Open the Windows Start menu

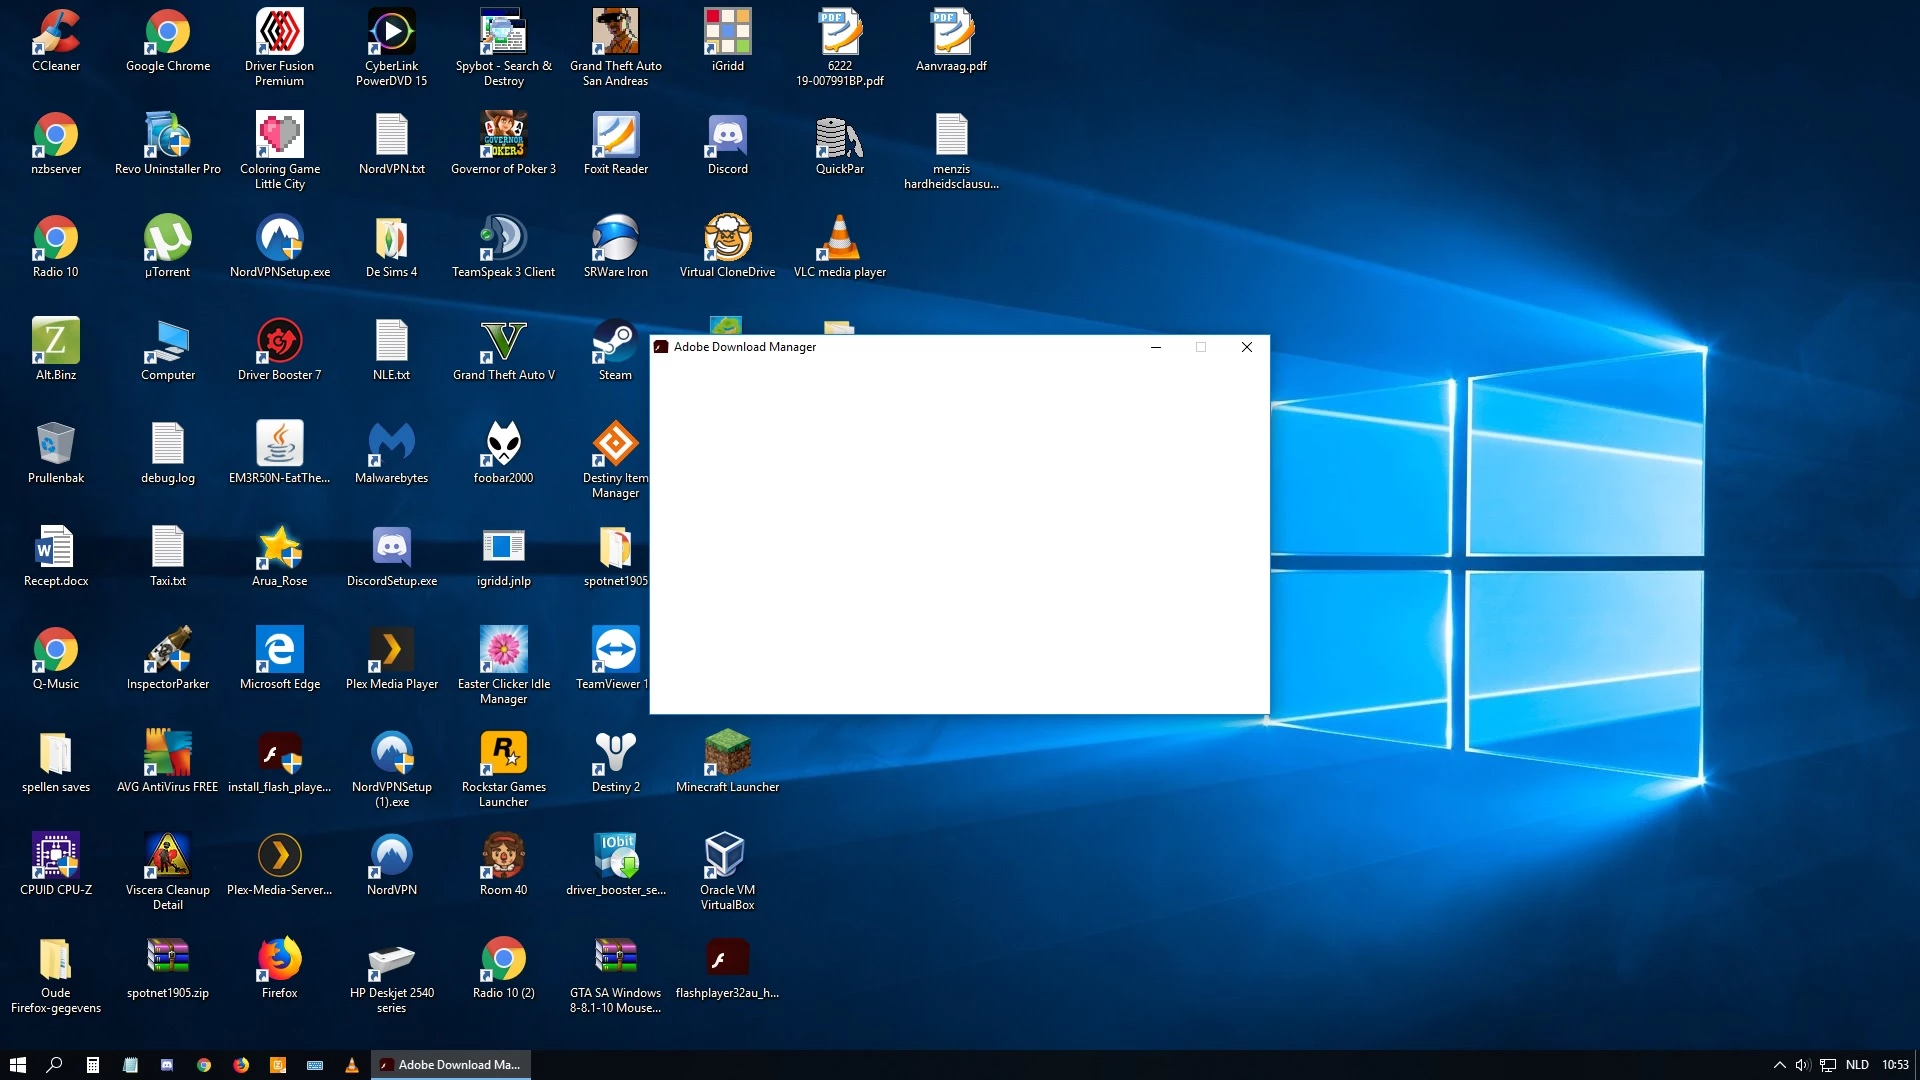pyautogui.click(x=17, y=1065)
